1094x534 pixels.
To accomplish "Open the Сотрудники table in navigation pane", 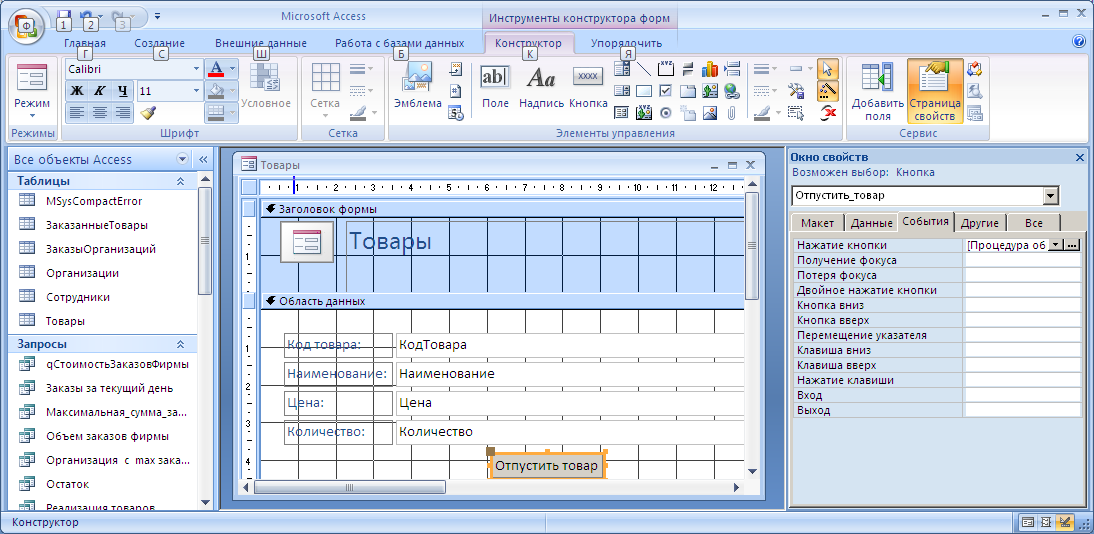I will click(77, 297).
